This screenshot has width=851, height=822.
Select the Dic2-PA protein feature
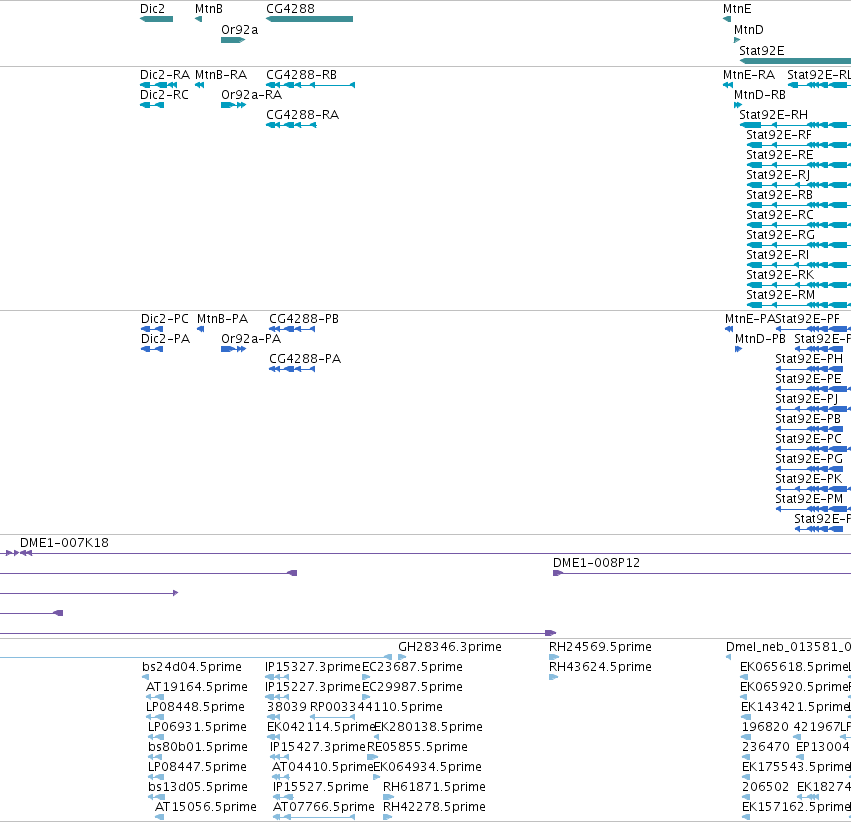pos(152,349)
